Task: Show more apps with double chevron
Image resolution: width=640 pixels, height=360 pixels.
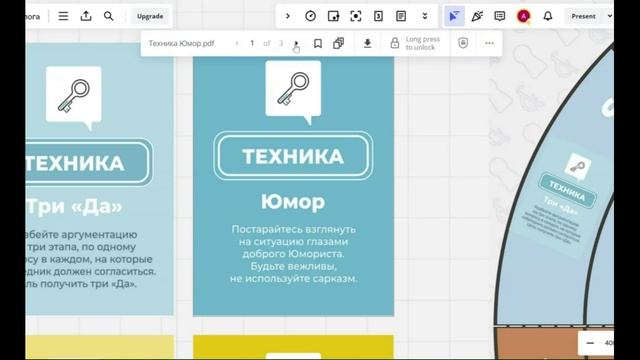Action: tap(425, 16)
